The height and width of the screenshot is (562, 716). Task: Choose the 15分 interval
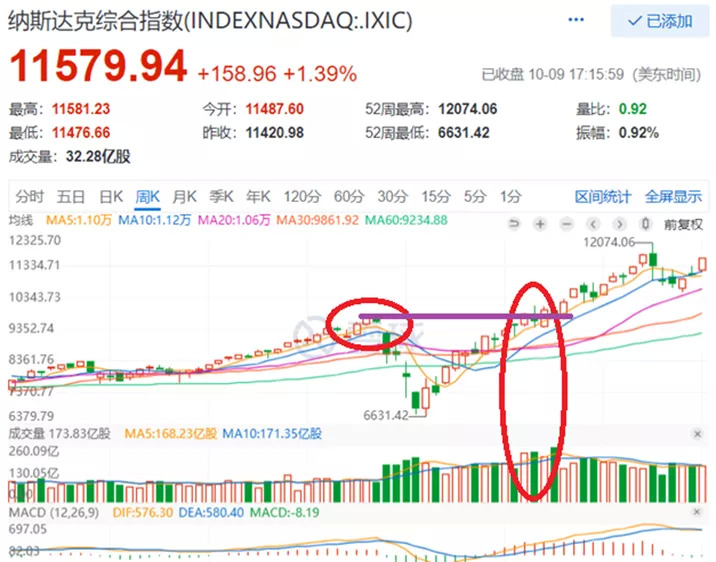[436, 197]
